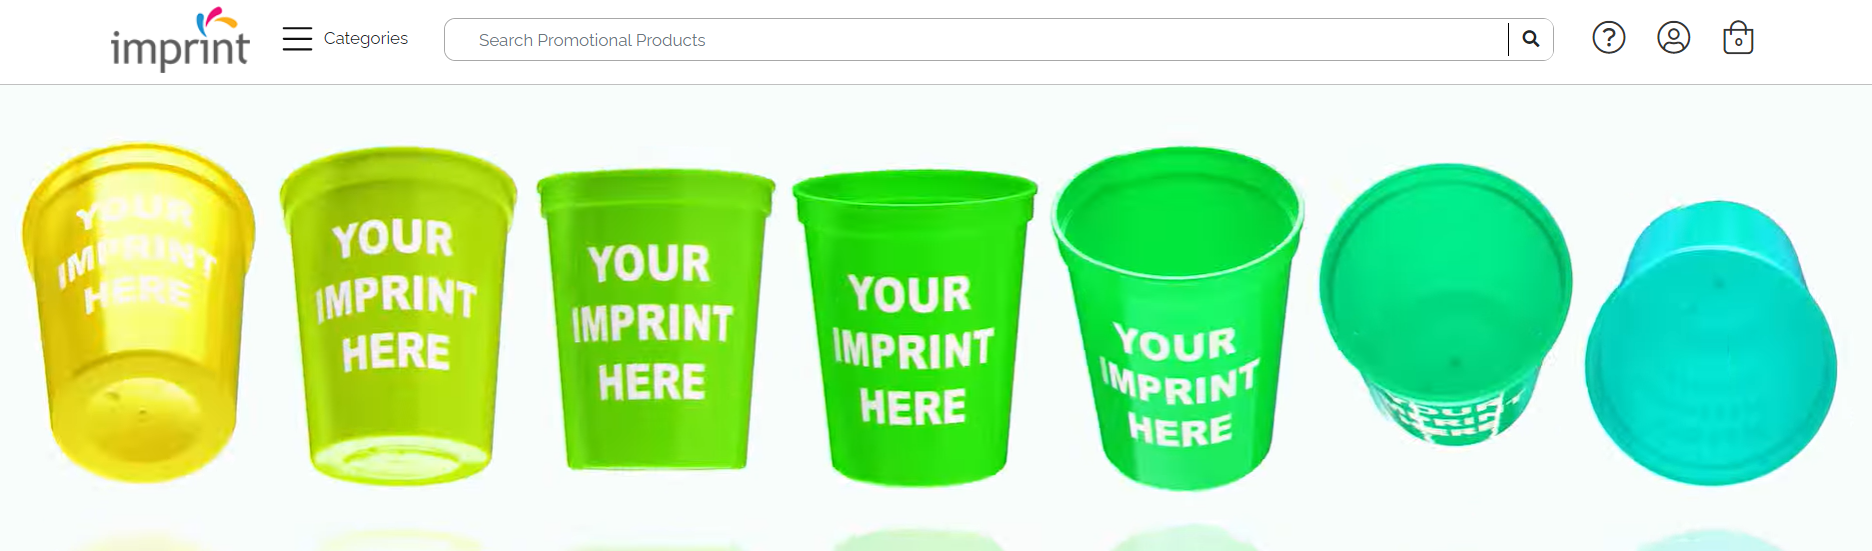The width and height of the screenshot is (1872, 551).
Task: Select the bright green upright cup
Action: pos(914,326)
